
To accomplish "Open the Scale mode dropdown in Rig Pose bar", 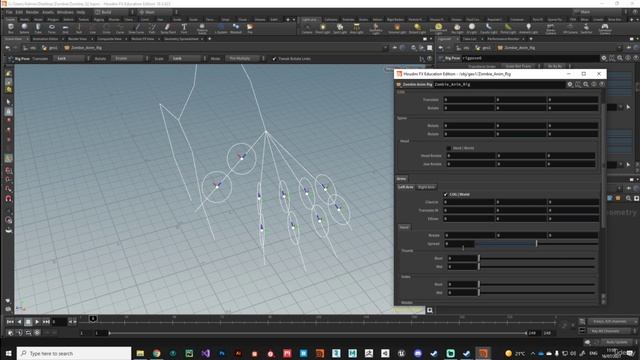I will (x=189, y=58).
